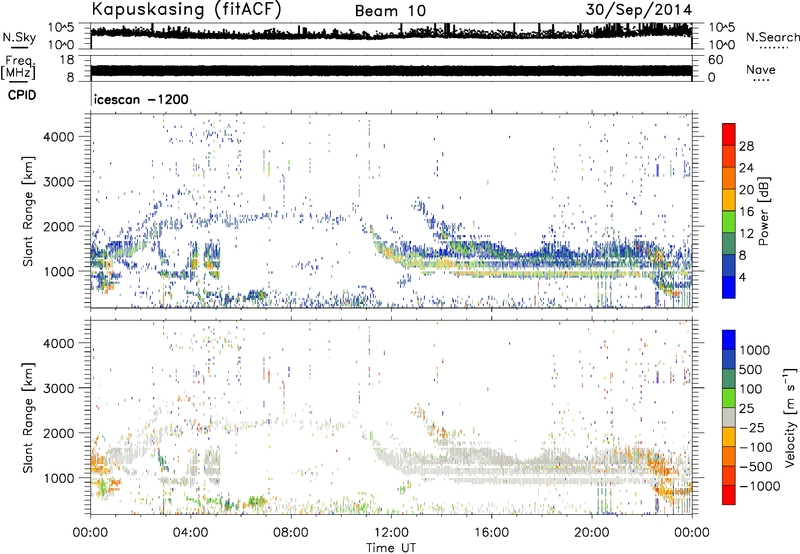
Task: Click the red bottom of velocity colorbar
Action: [729, 495]
